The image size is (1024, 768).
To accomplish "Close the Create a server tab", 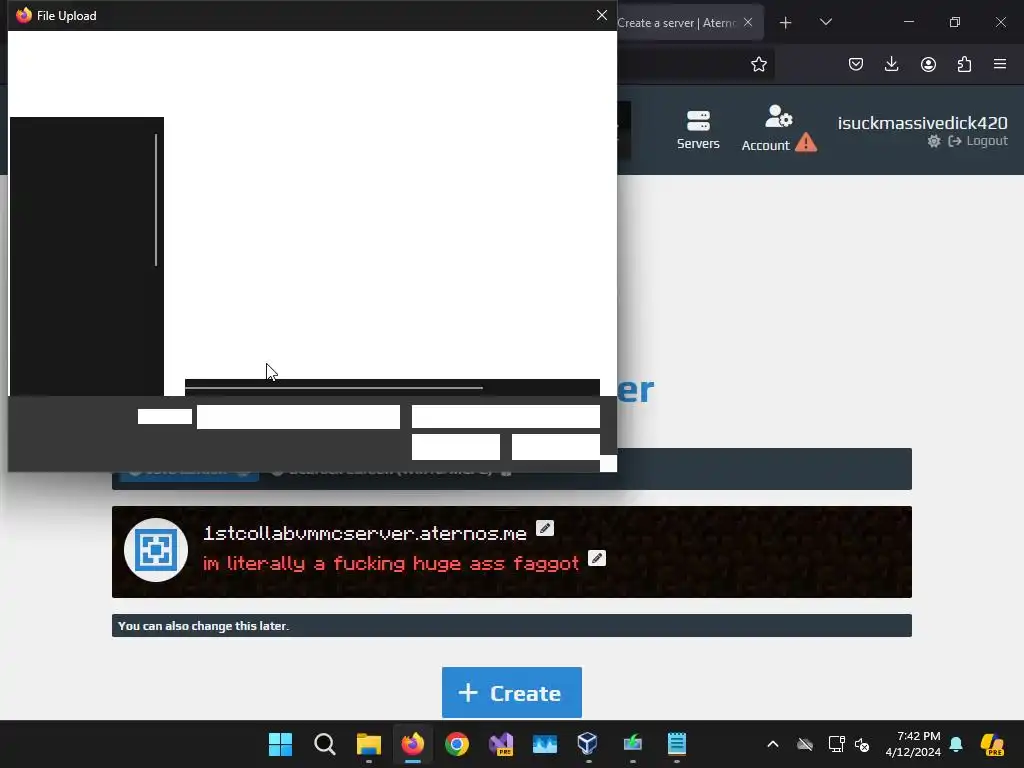I will pyautogui.click(x=748, y=22).
